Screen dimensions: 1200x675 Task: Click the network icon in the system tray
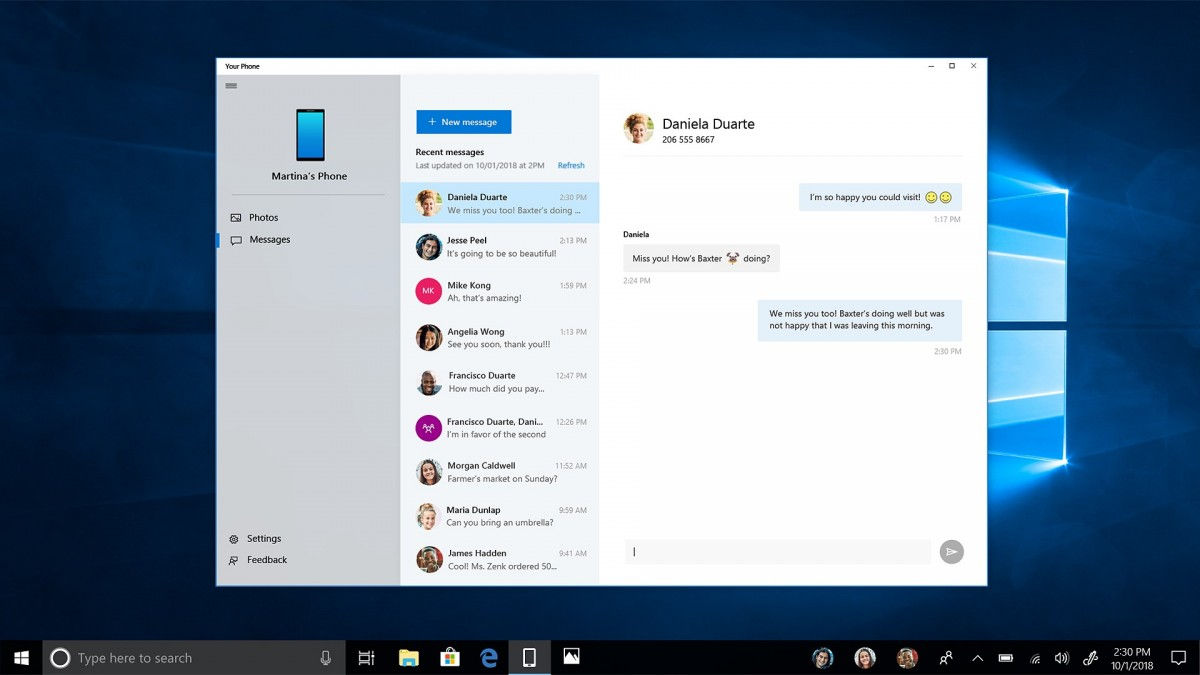click(1035, 657)
